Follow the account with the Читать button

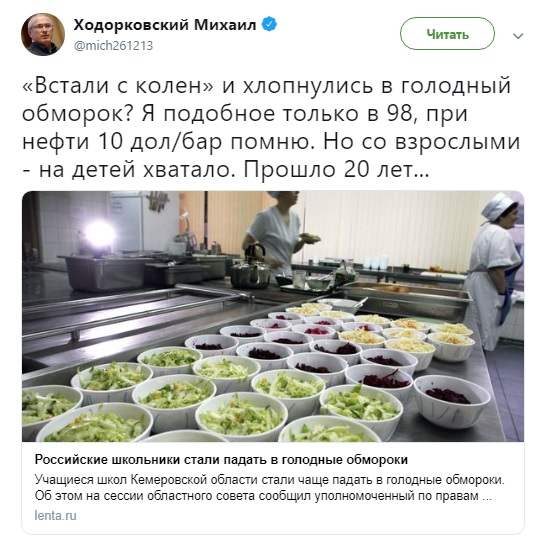pos(447,34)
